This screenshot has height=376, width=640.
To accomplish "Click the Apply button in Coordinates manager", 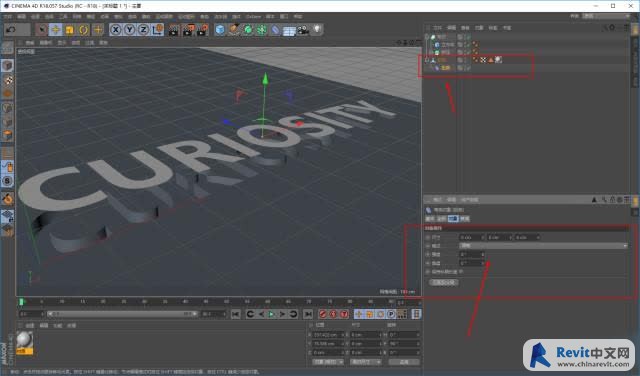I will pos(404,362).
